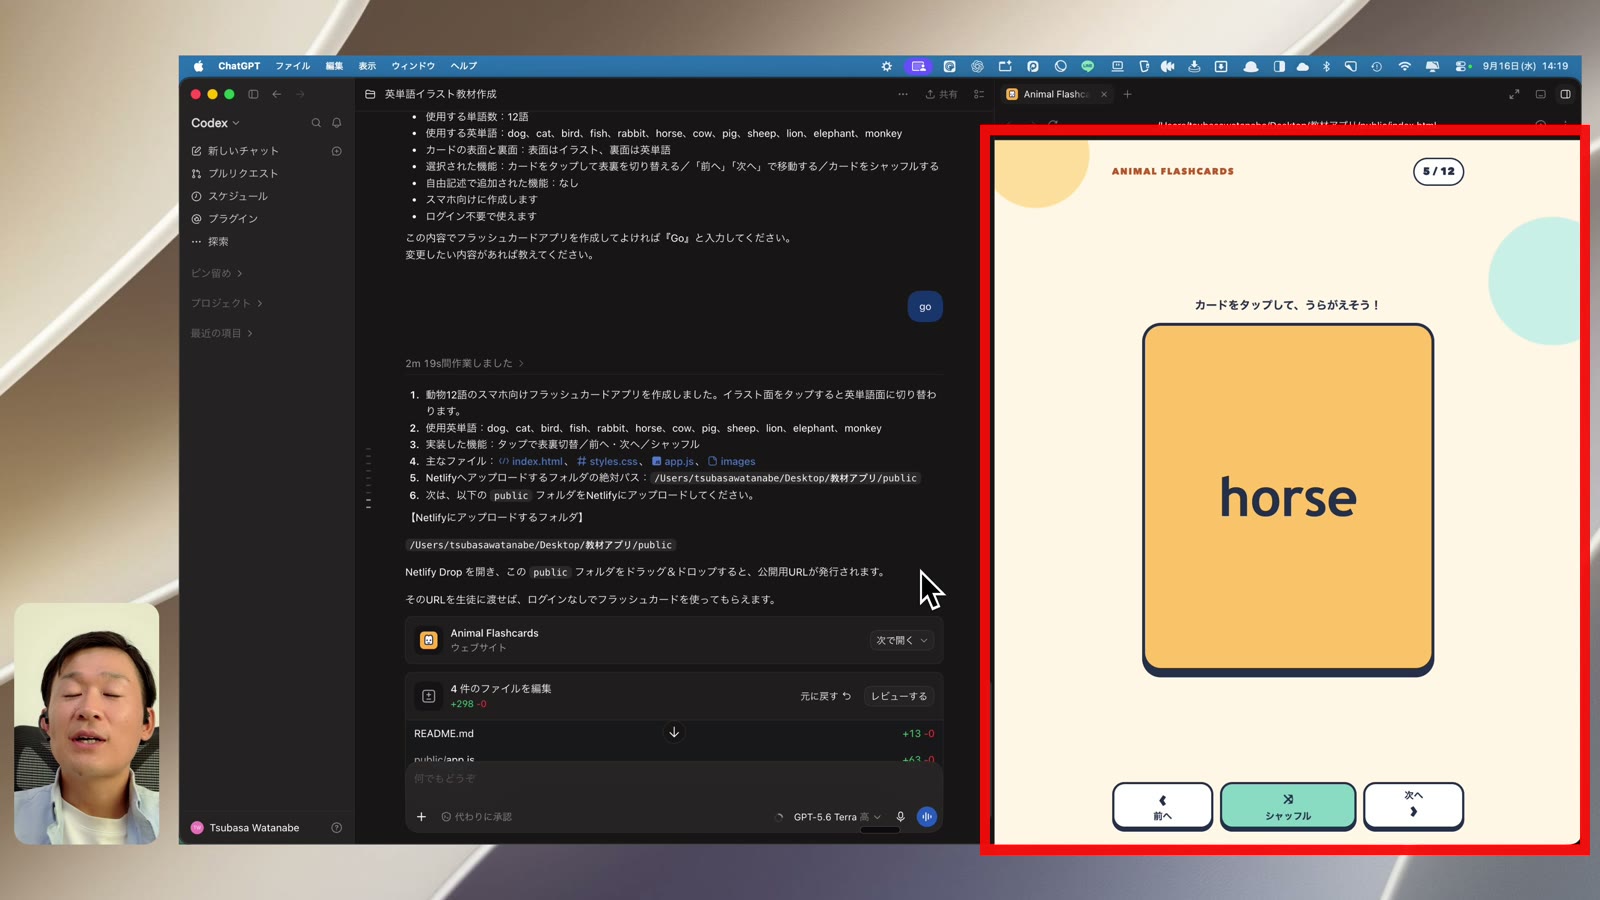Toggle the Codex sidebar panel icon
The image size is (1600, 900).
[253, 94]
